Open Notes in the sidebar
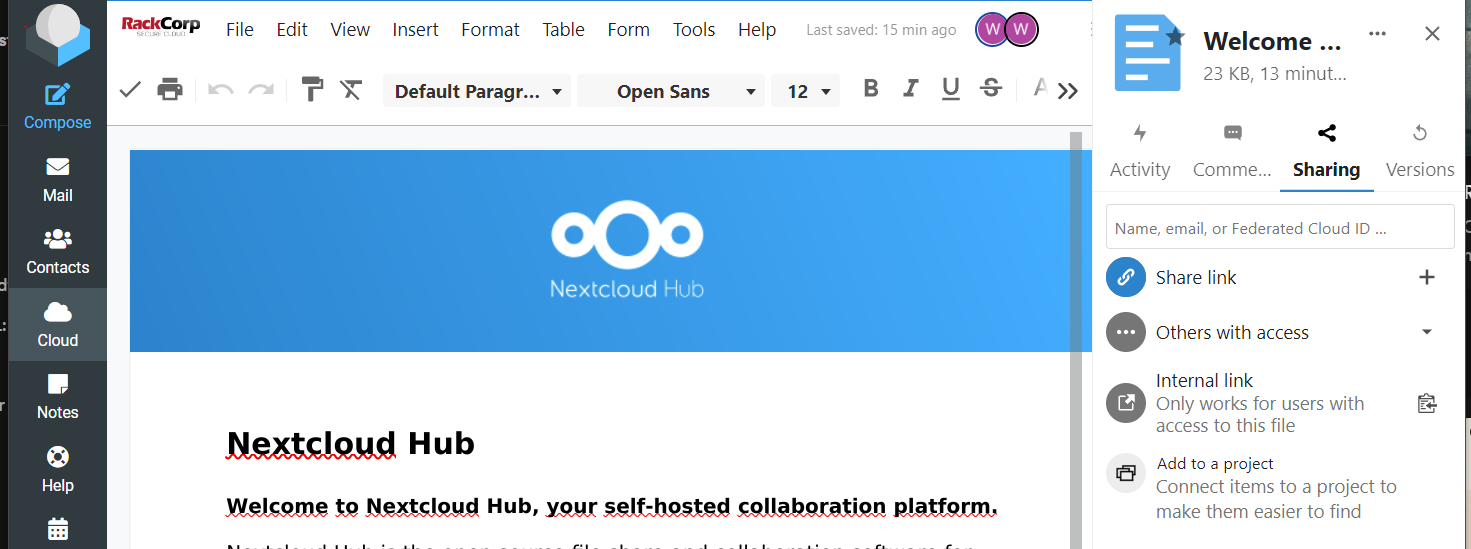This screenshot has height=549, width=1471. (57, 397)
